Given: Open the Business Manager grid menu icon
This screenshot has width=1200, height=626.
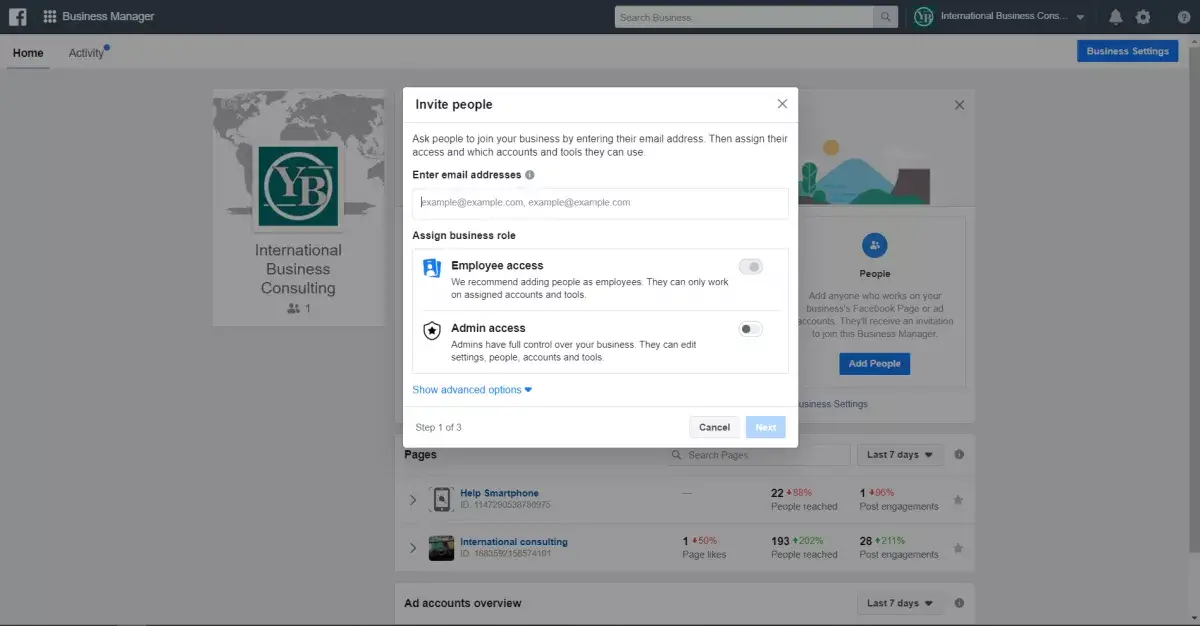Looking at the screenshot, I should [x=50, y=17].
